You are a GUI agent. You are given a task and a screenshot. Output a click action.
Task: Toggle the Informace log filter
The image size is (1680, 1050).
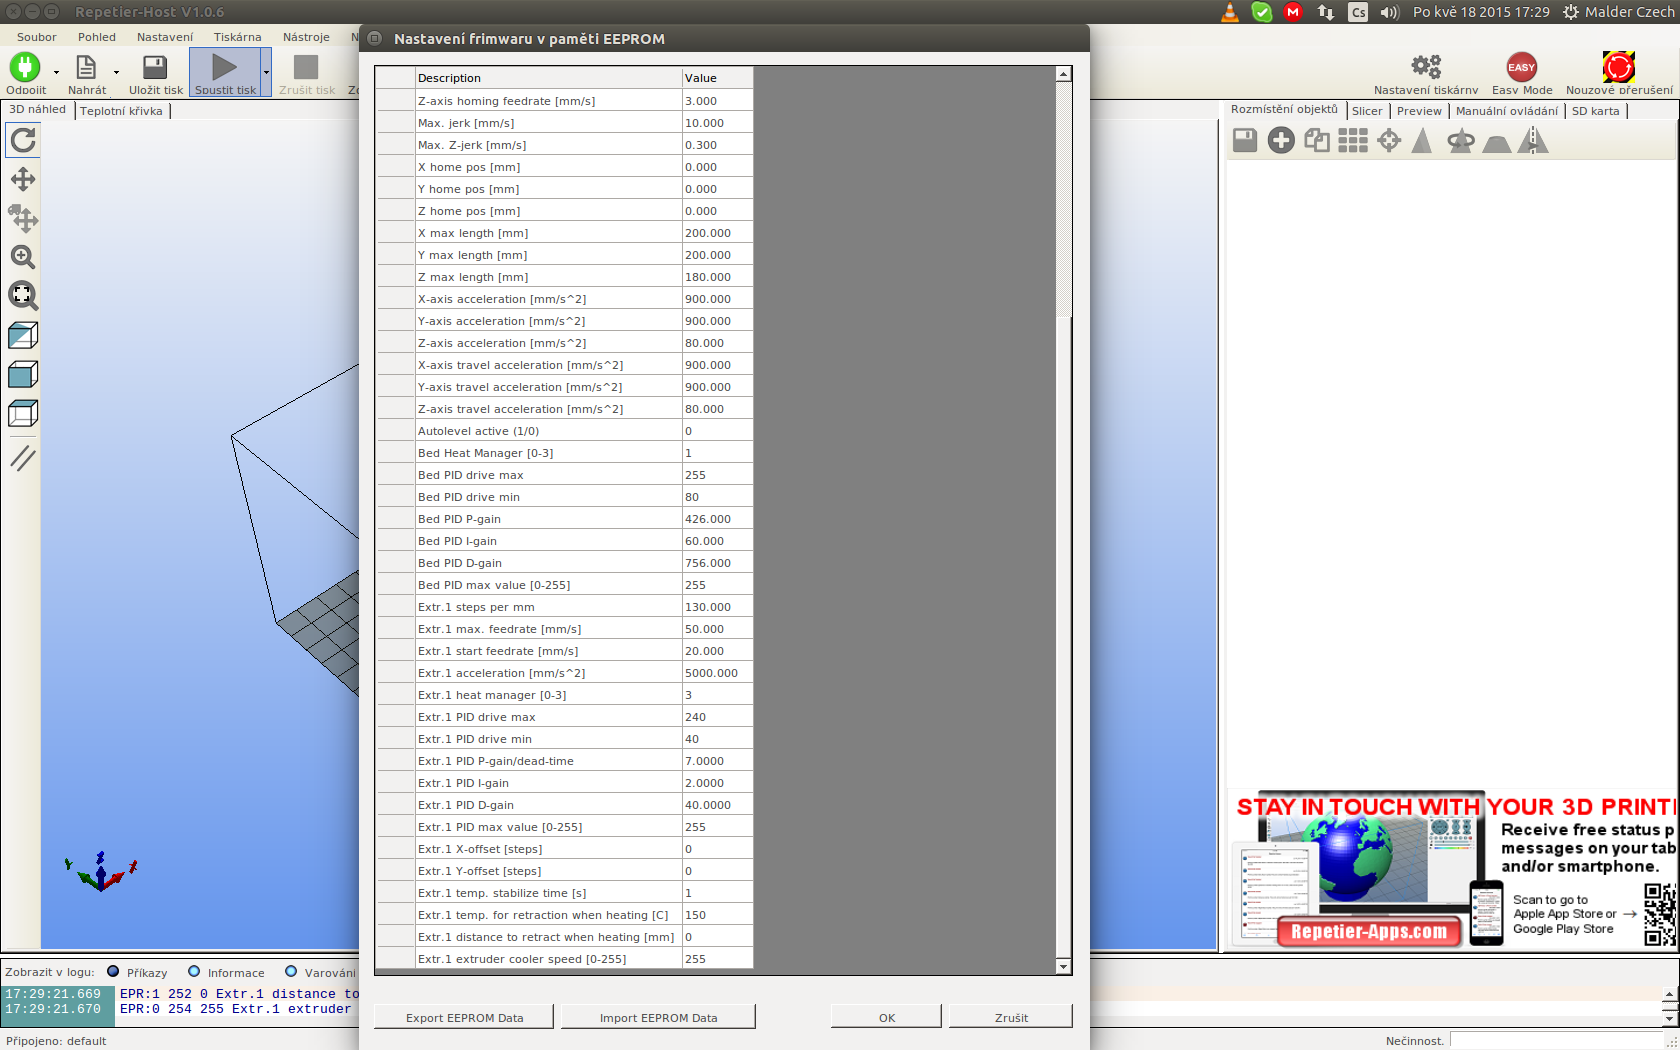pyautogui.click(x=194, y=972)
